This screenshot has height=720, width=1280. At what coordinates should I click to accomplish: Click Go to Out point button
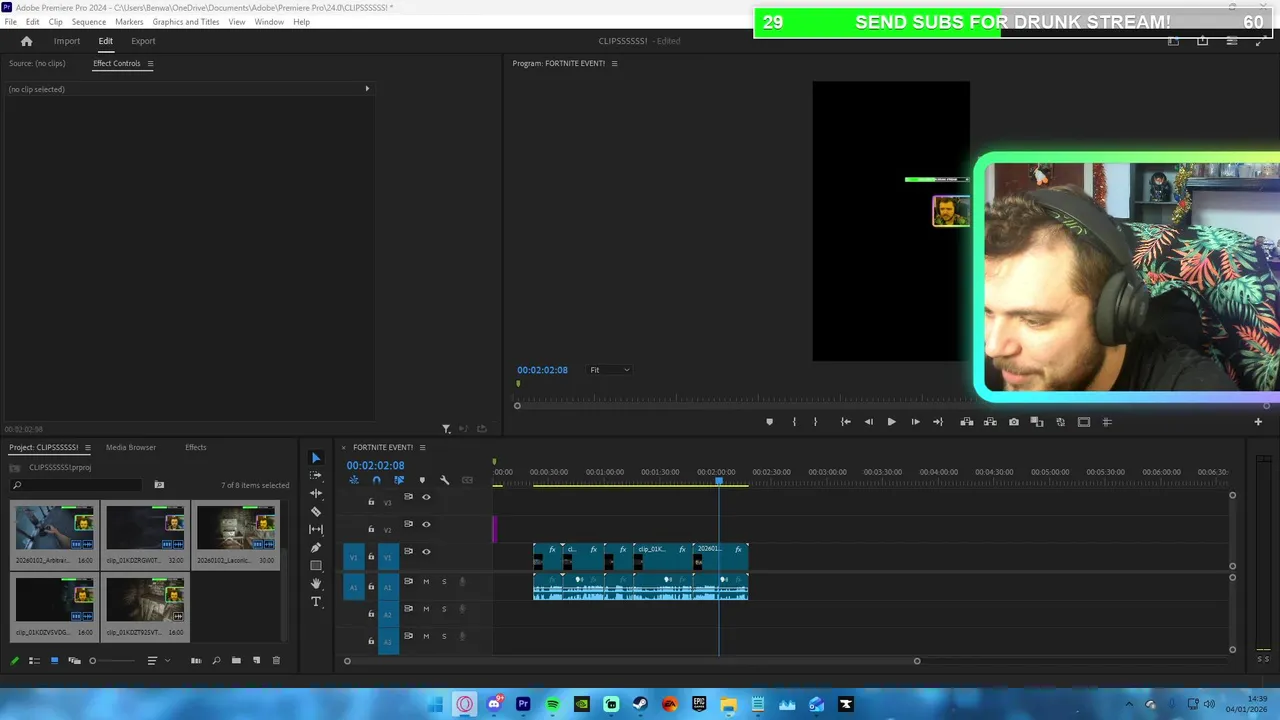point(938,422)
